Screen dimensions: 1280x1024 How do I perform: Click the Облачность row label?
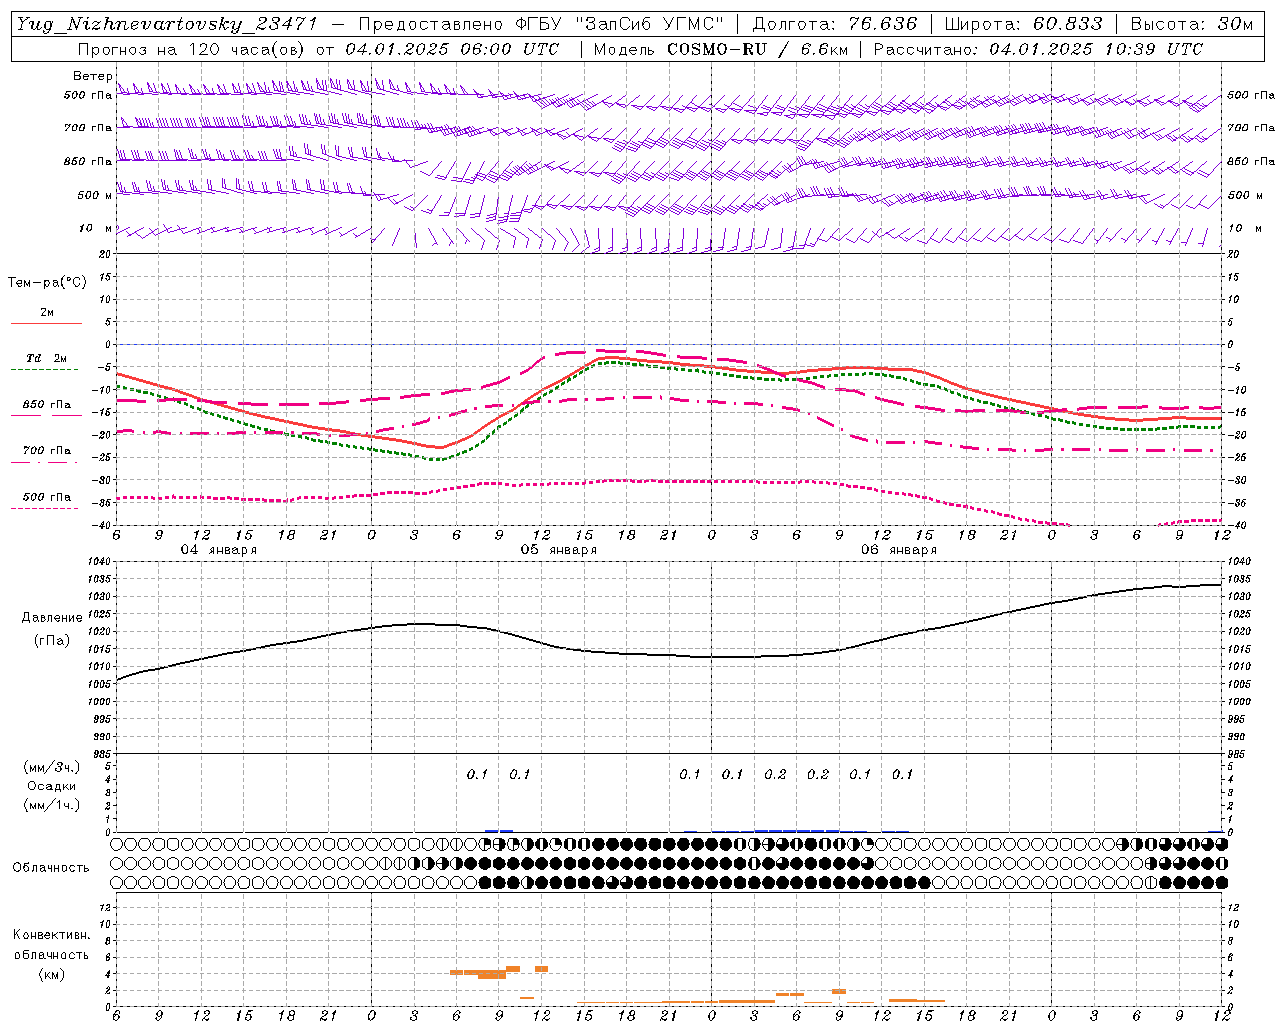51,867
